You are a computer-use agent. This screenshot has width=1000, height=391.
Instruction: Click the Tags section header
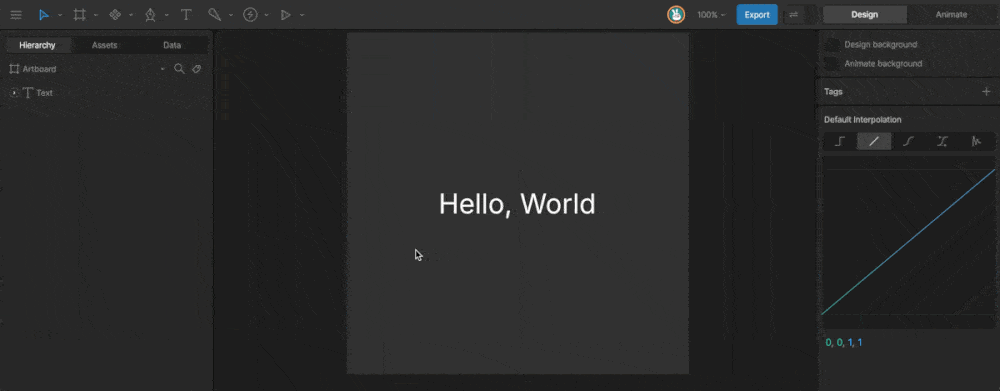(x=833, y=92)
